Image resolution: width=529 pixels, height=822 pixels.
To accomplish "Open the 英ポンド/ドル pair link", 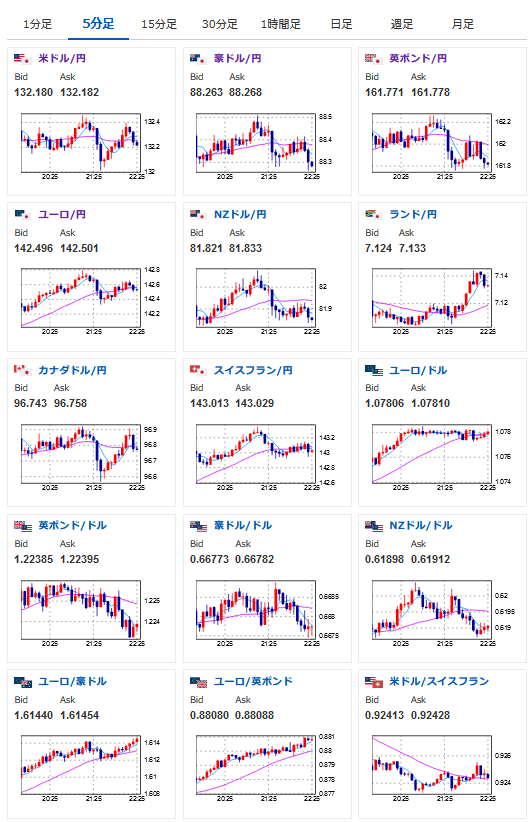I will pyautogui.click(x=72, y=525).
